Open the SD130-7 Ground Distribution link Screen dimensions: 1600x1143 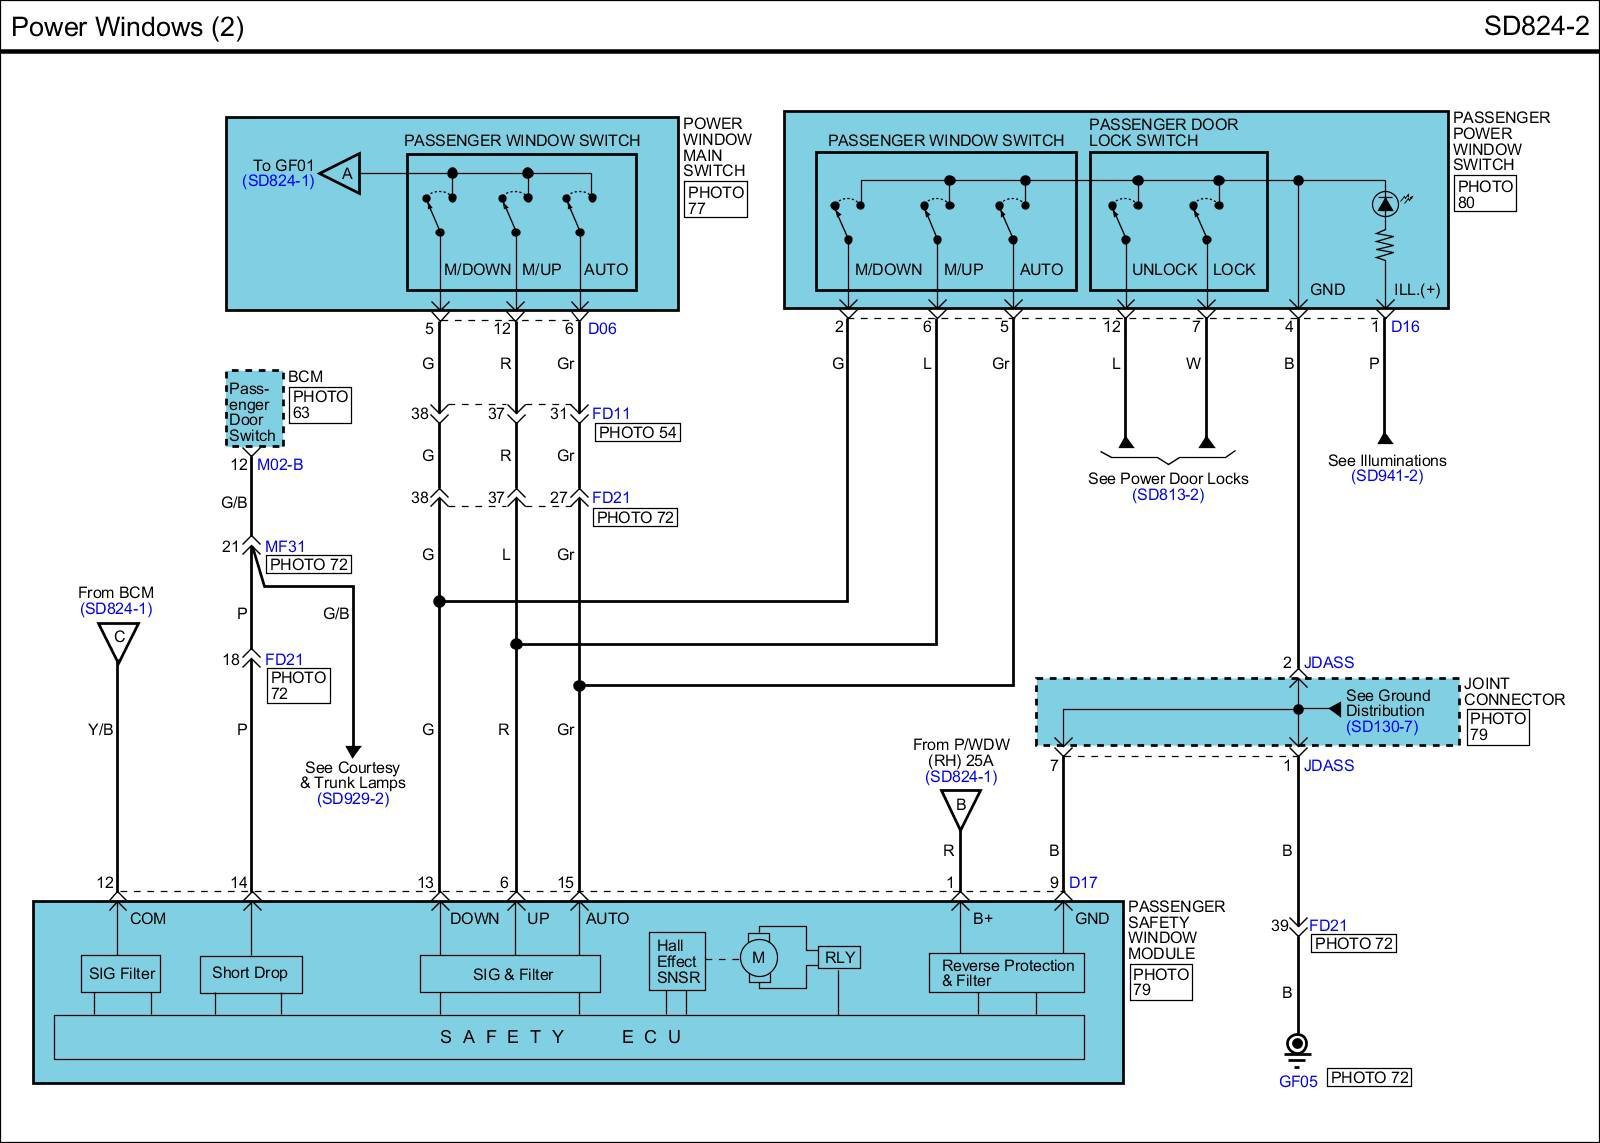tap(1382, 727)
